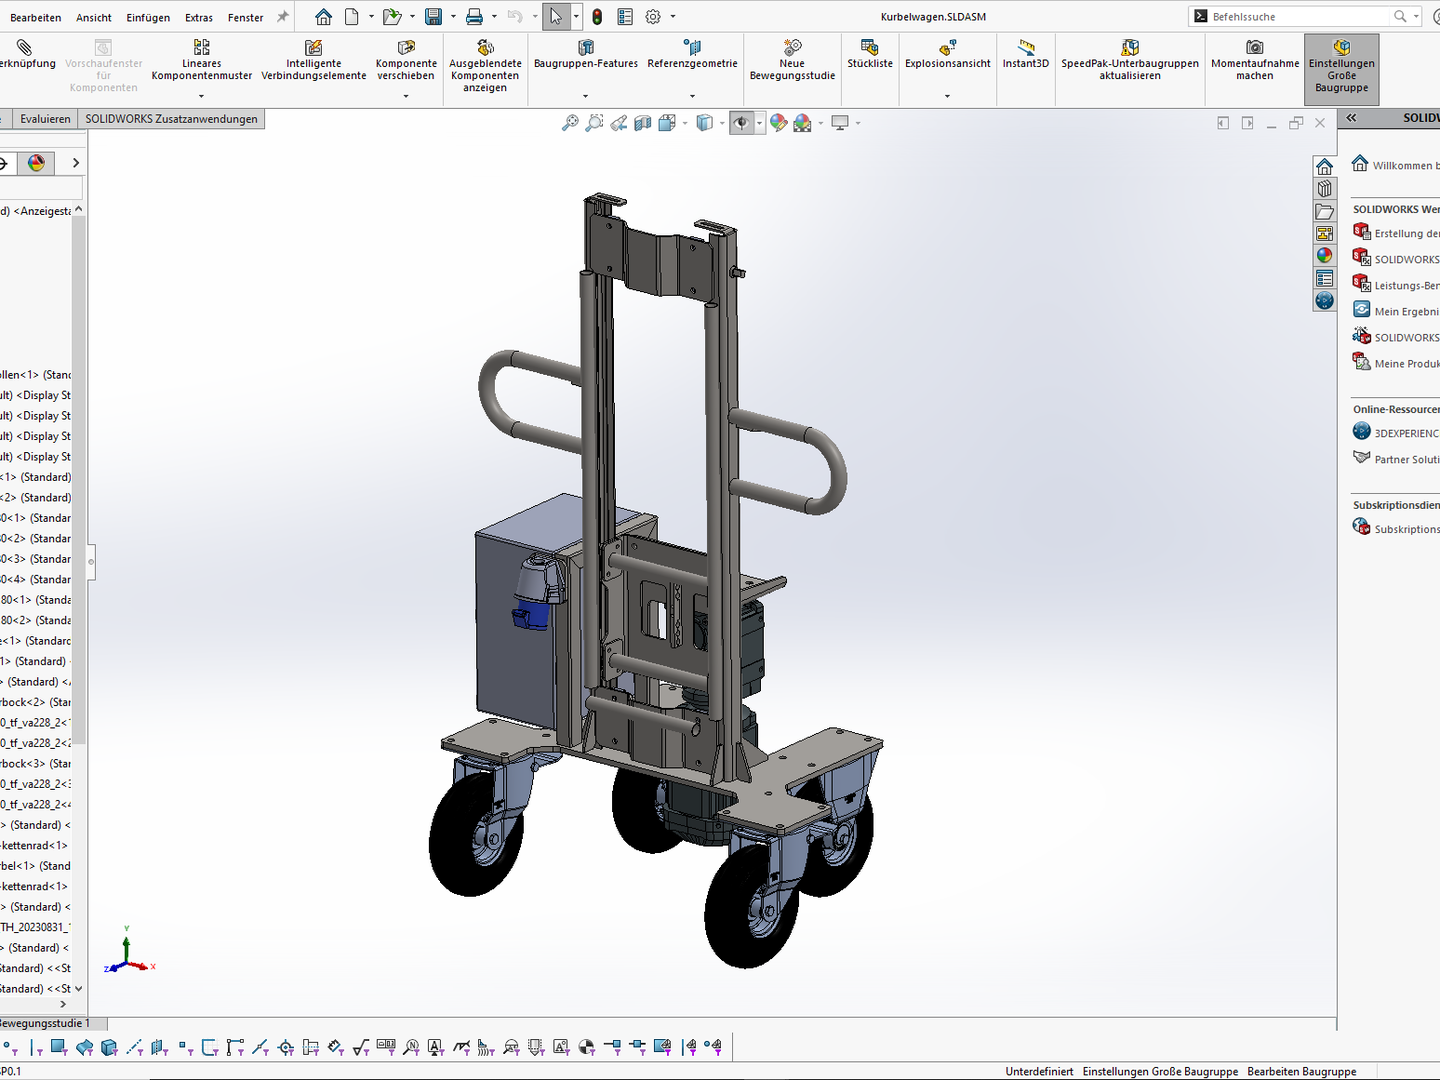Click View Orientation cube icon
Image resolution: width=1440 pixels, height=1080 pixels.
click(x=667, y=123)
